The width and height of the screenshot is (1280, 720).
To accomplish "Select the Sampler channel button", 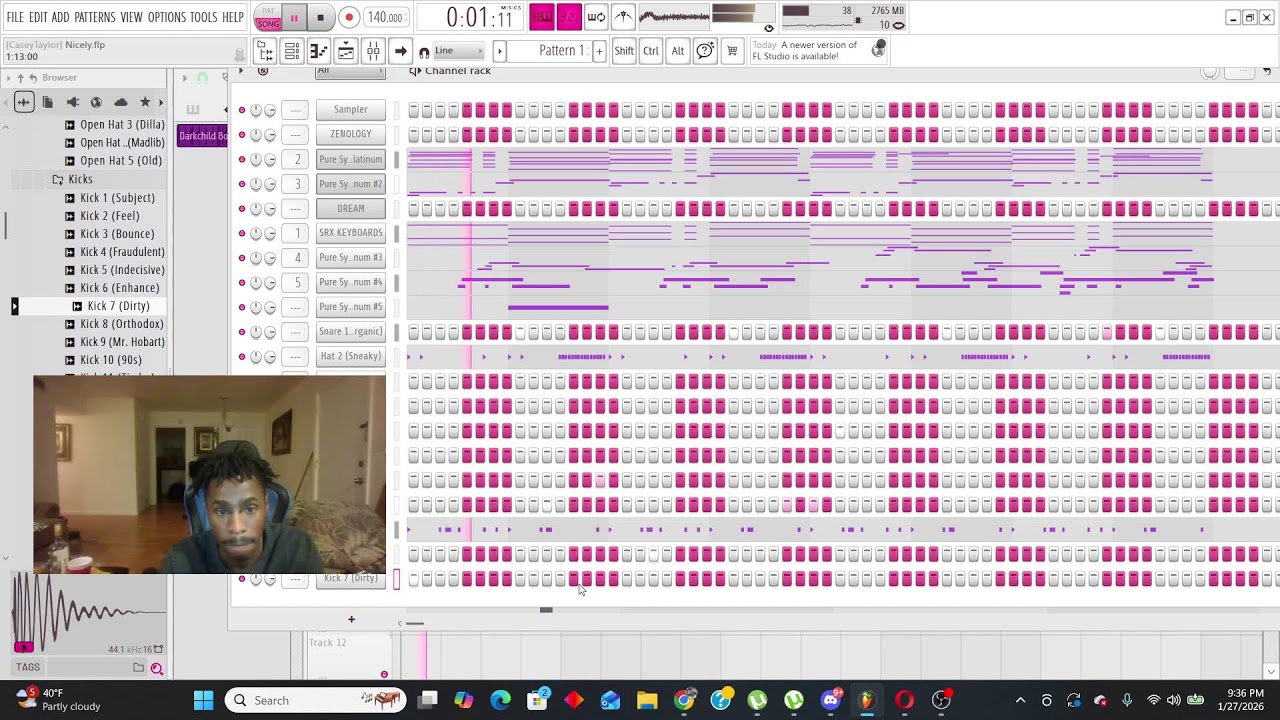I will click(x=350, y=110).
